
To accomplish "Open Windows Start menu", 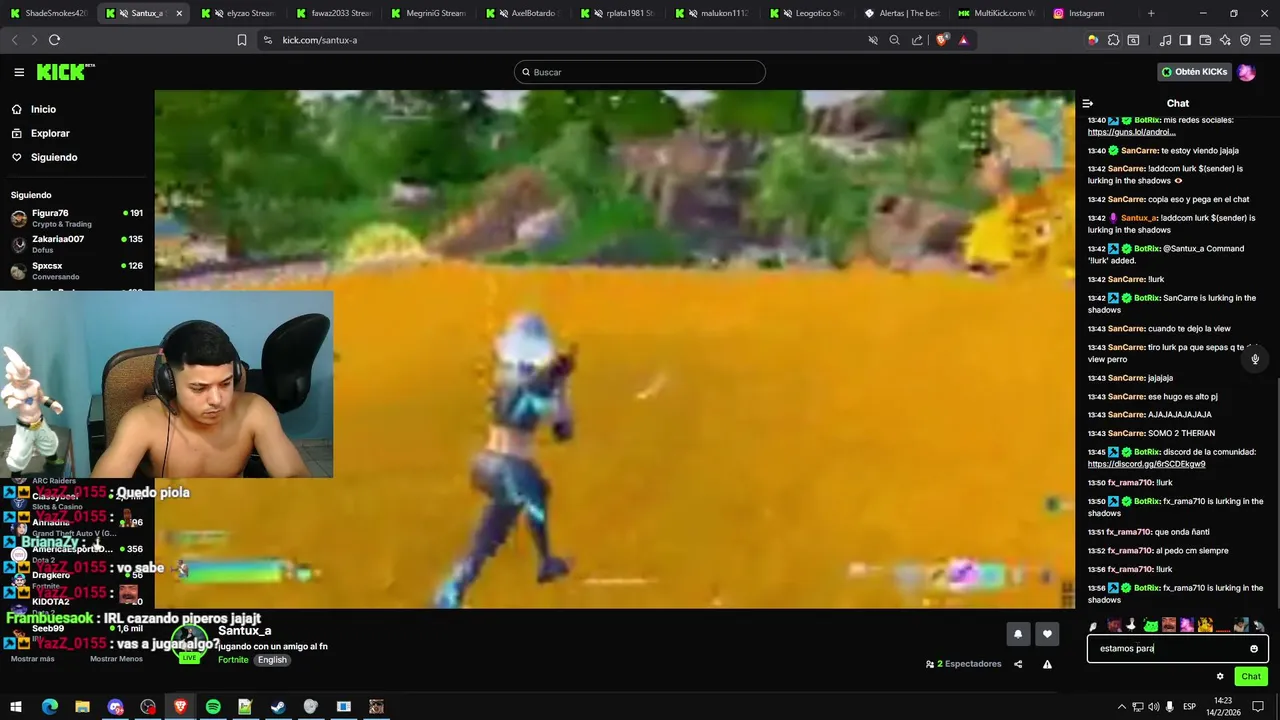I will point(16,707).
